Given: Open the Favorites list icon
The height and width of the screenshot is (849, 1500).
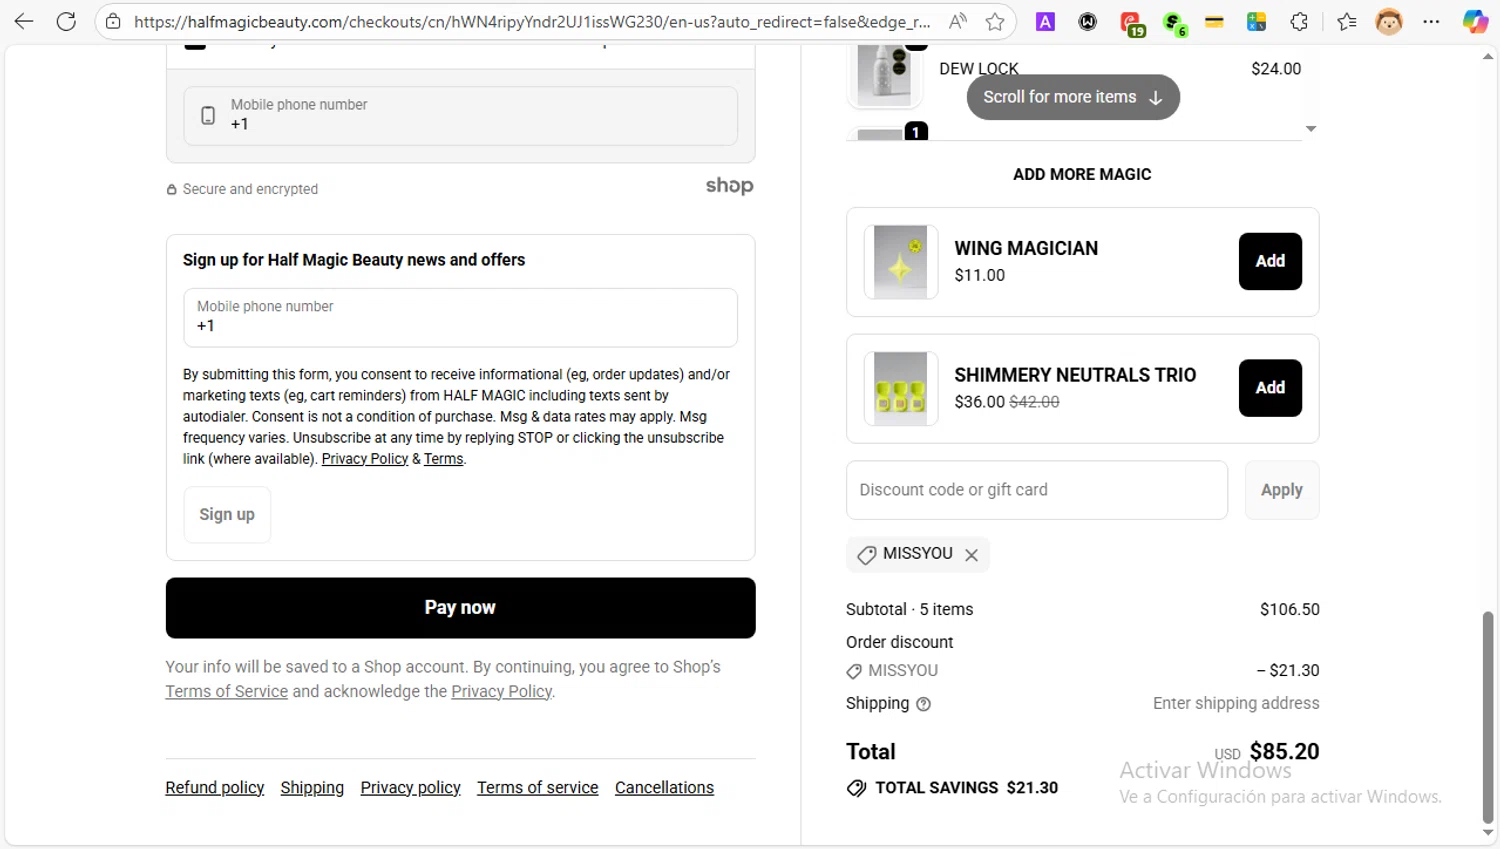Looking at the screenshot, I should tap(1346, 21).
